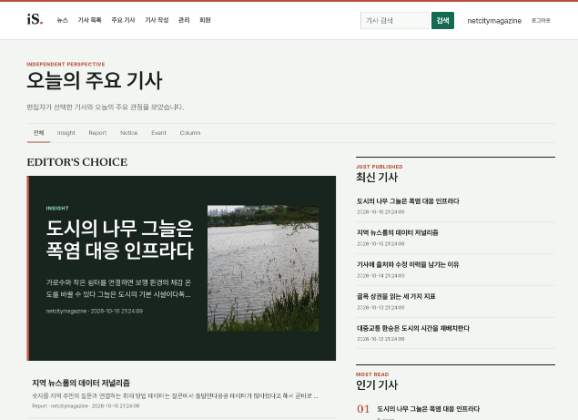Select the 전체 category tab
The height and width of the screenshot is (420, 578).
pos(38,133)
